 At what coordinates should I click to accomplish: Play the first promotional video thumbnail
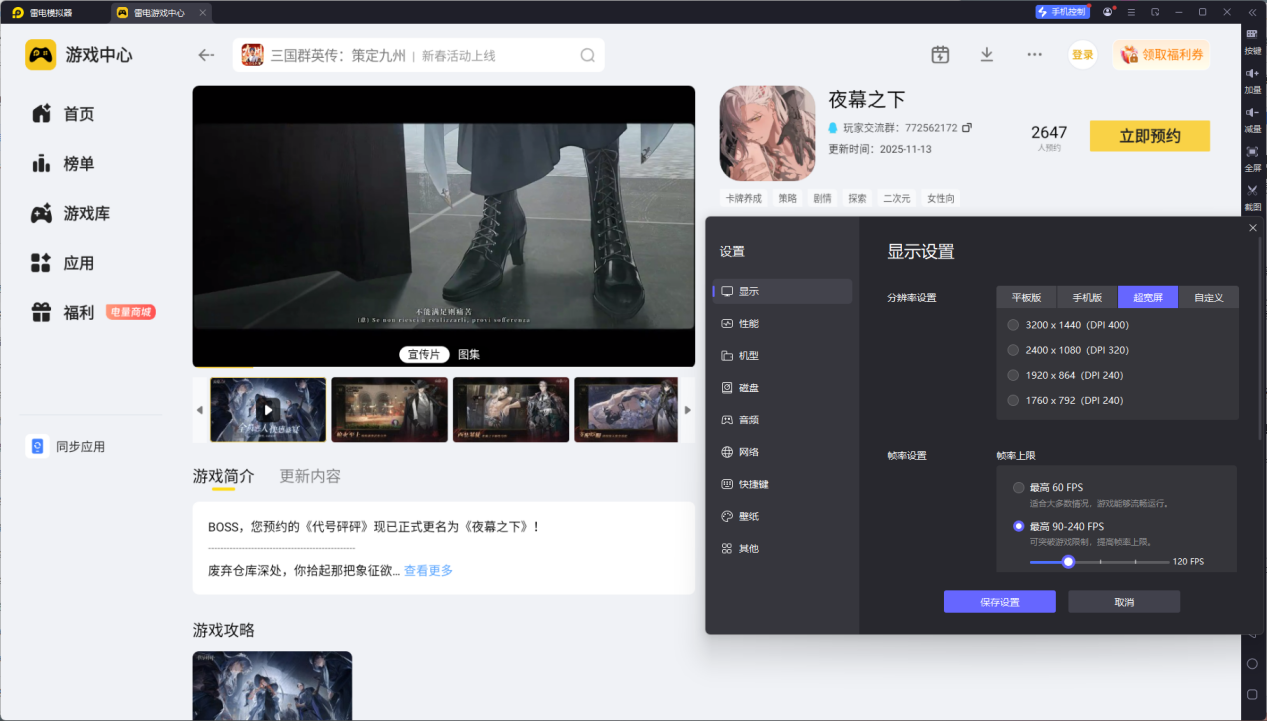[x=268, y=409]
